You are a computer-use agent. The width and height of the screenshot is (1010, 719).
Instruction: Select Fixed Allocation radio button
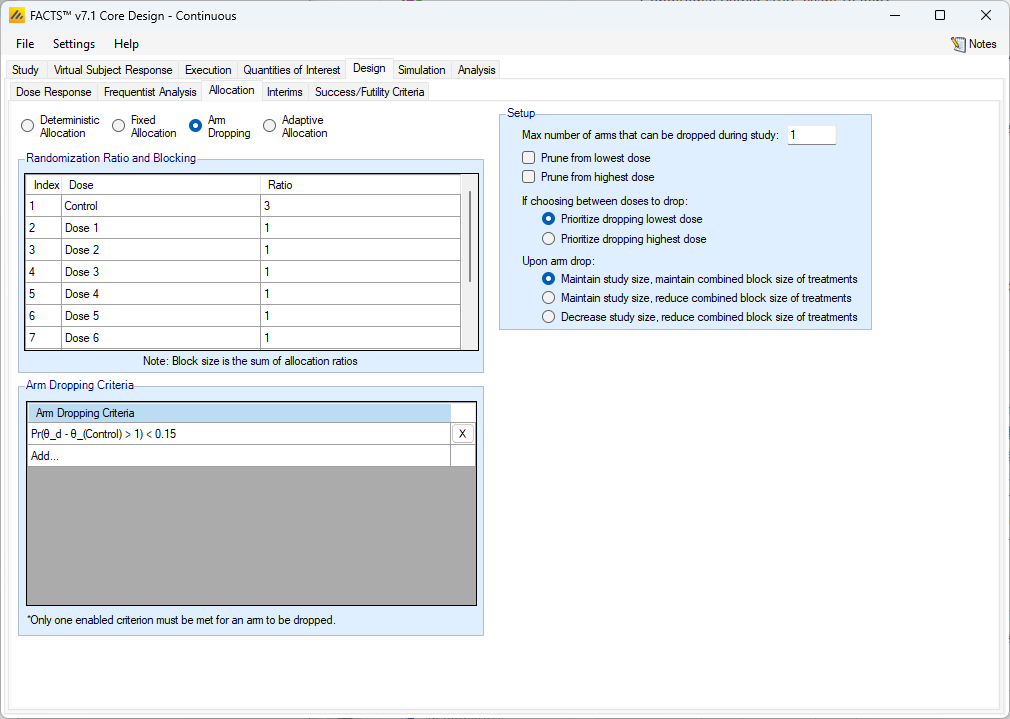[x=119, y=126]
